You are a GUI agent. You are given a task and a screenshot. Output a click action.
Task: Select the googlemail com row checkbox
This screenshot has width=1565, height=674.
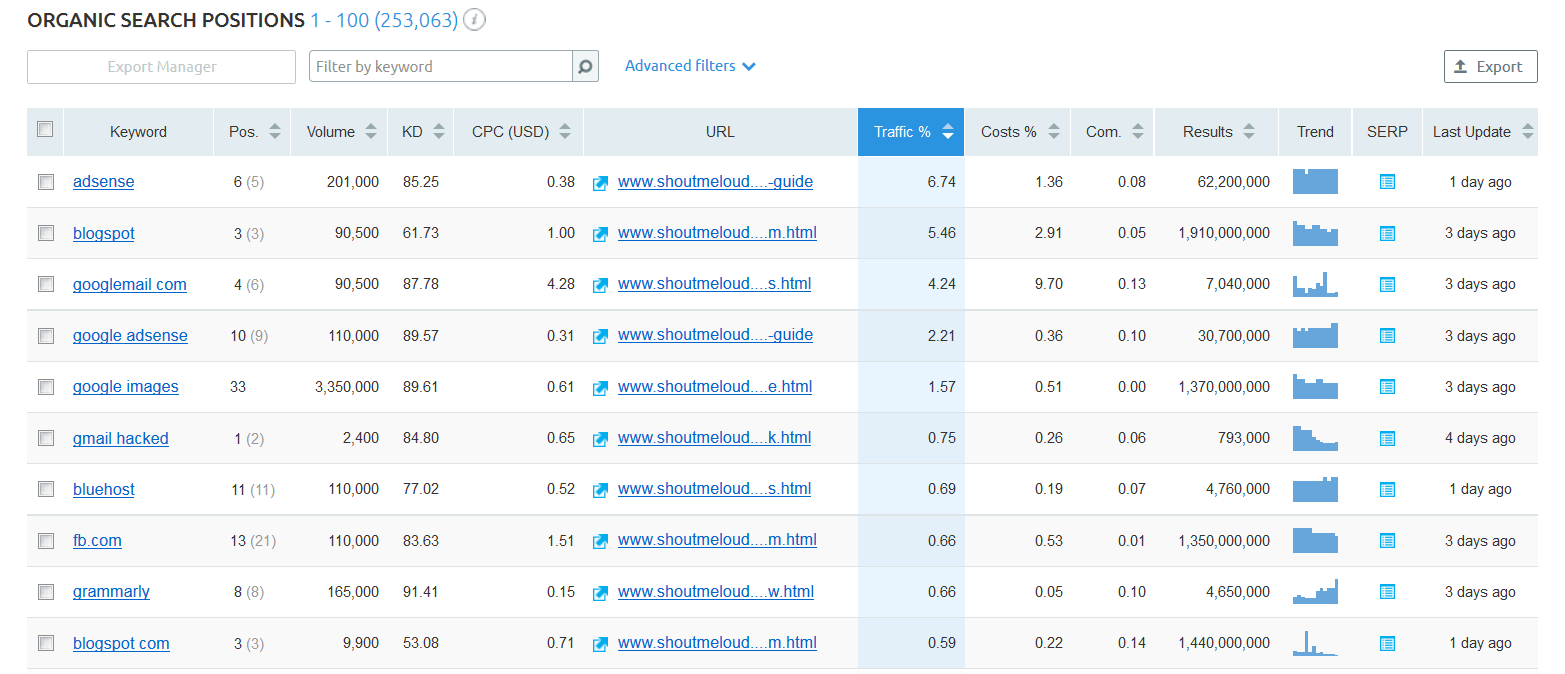[x=46, y=284]
